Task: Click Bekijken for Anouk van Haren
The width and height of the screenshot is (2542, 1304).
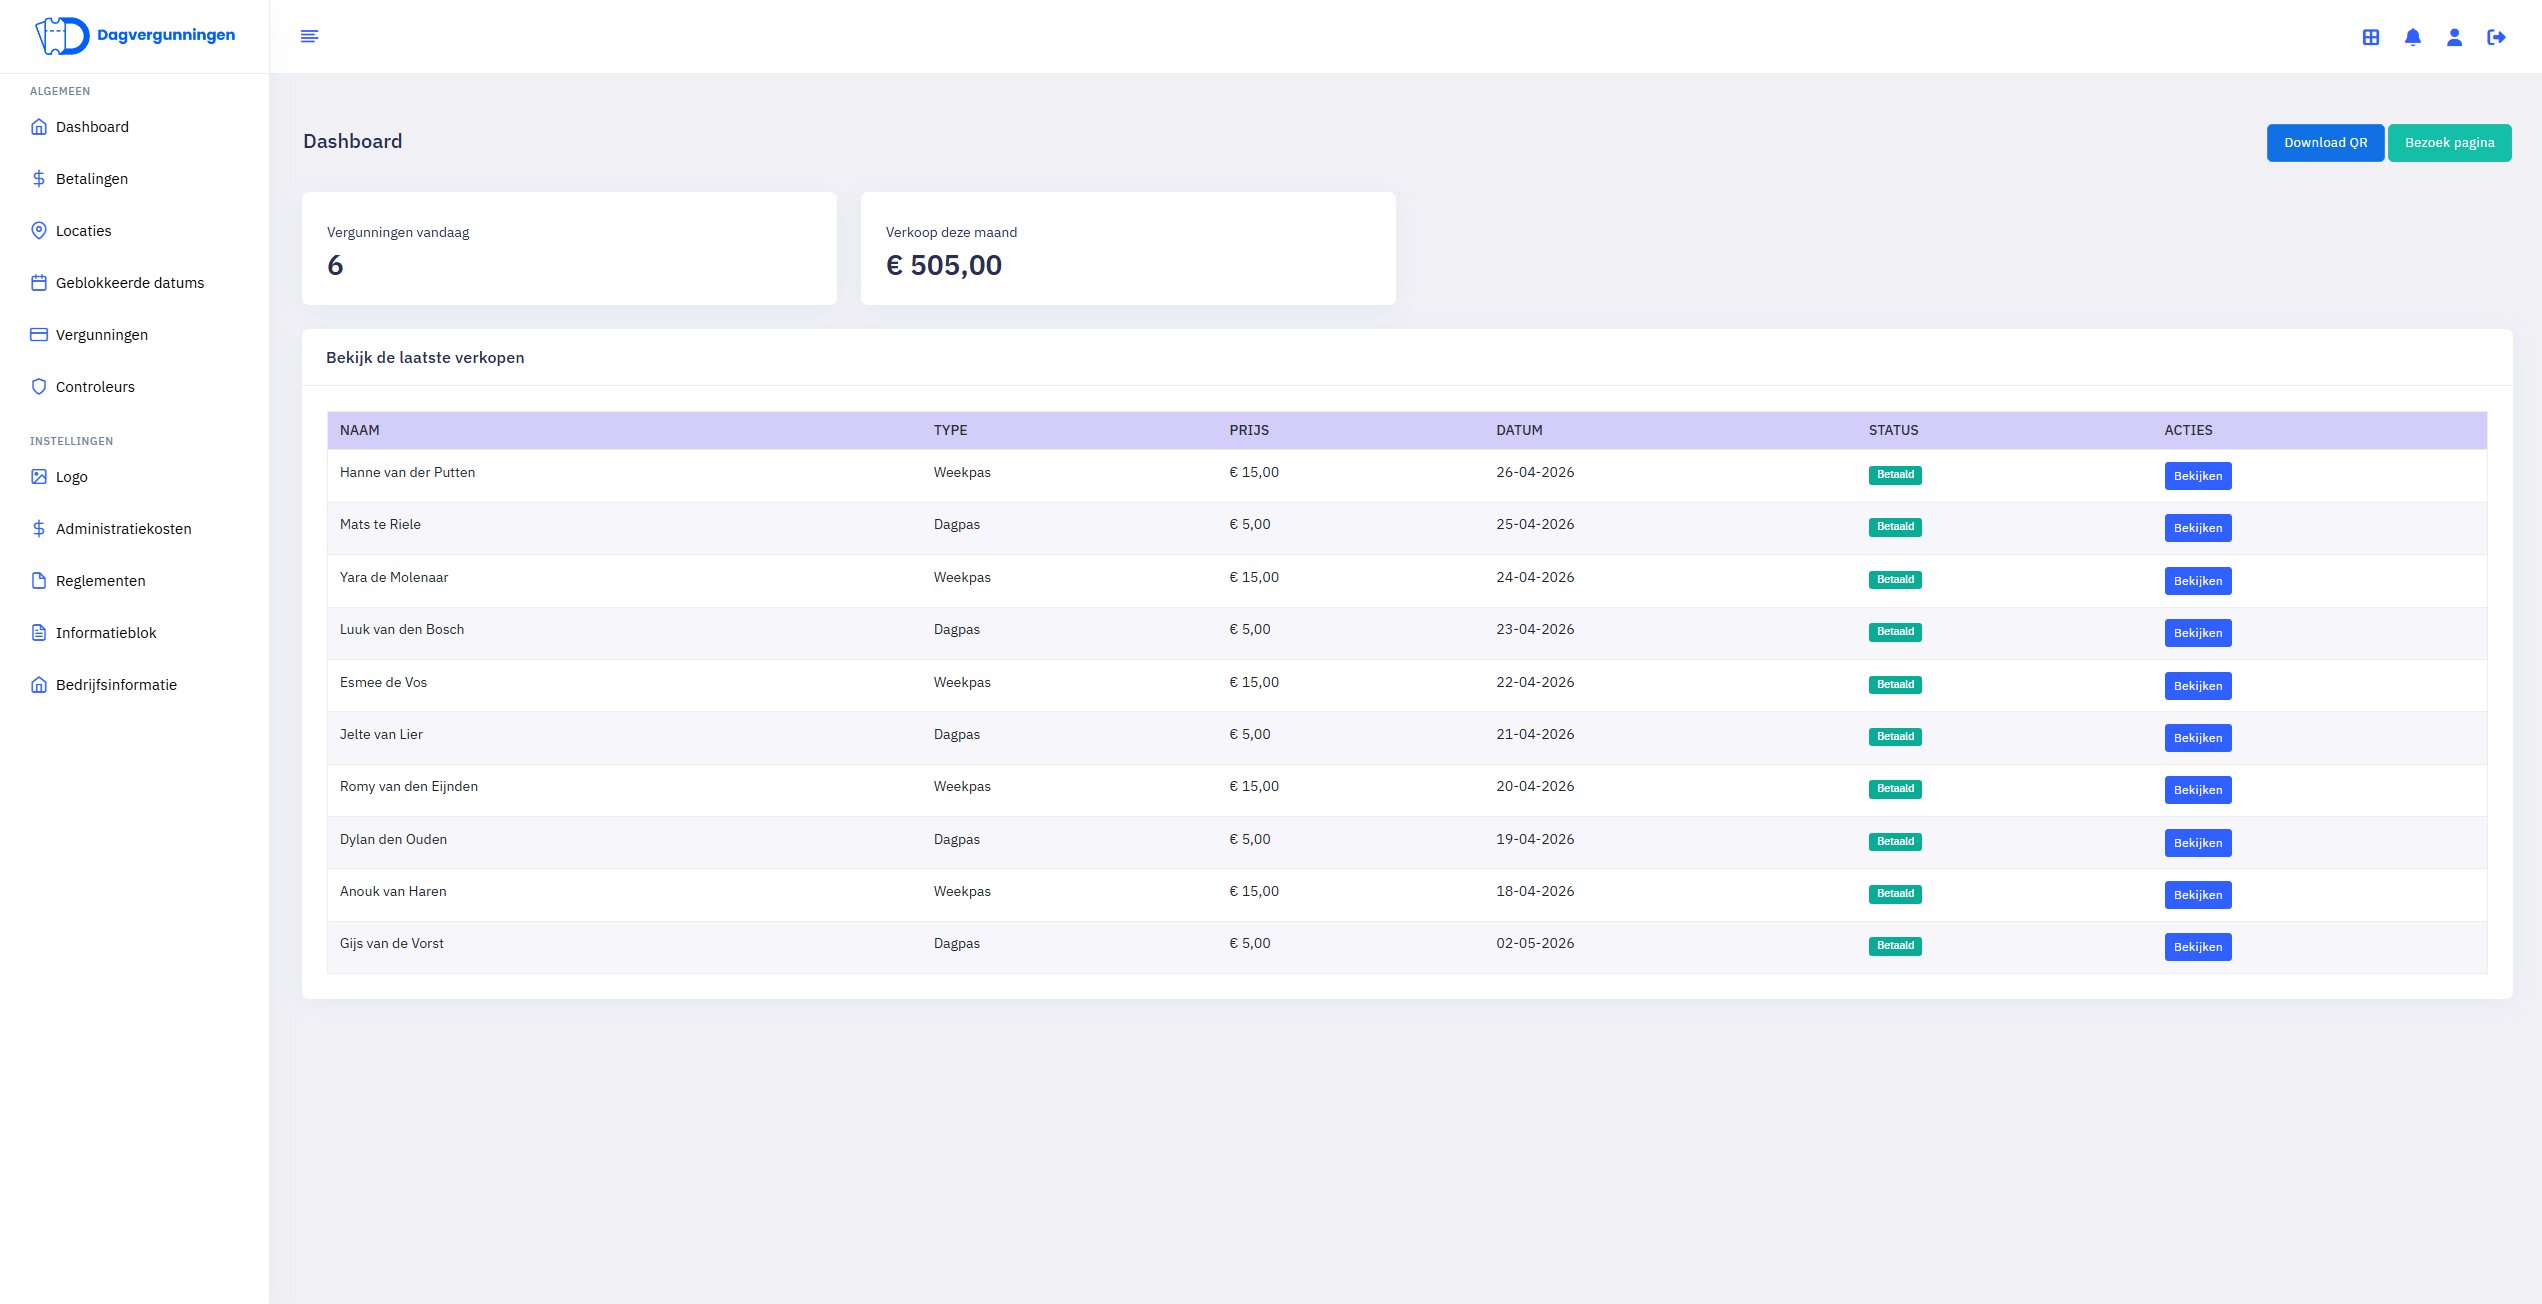Action: [2197, 895]
